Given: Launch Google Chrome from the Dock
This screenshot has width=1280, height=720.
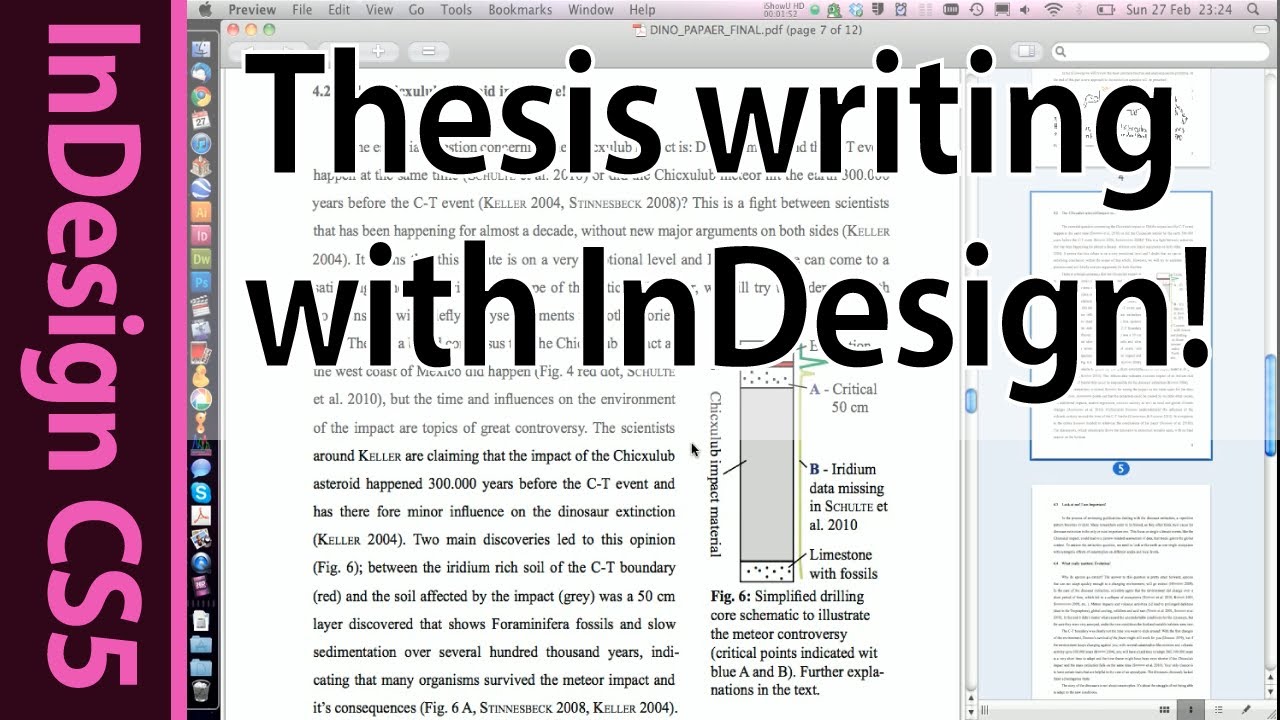Looking at the screenshot, I should [x=201, y=97].
